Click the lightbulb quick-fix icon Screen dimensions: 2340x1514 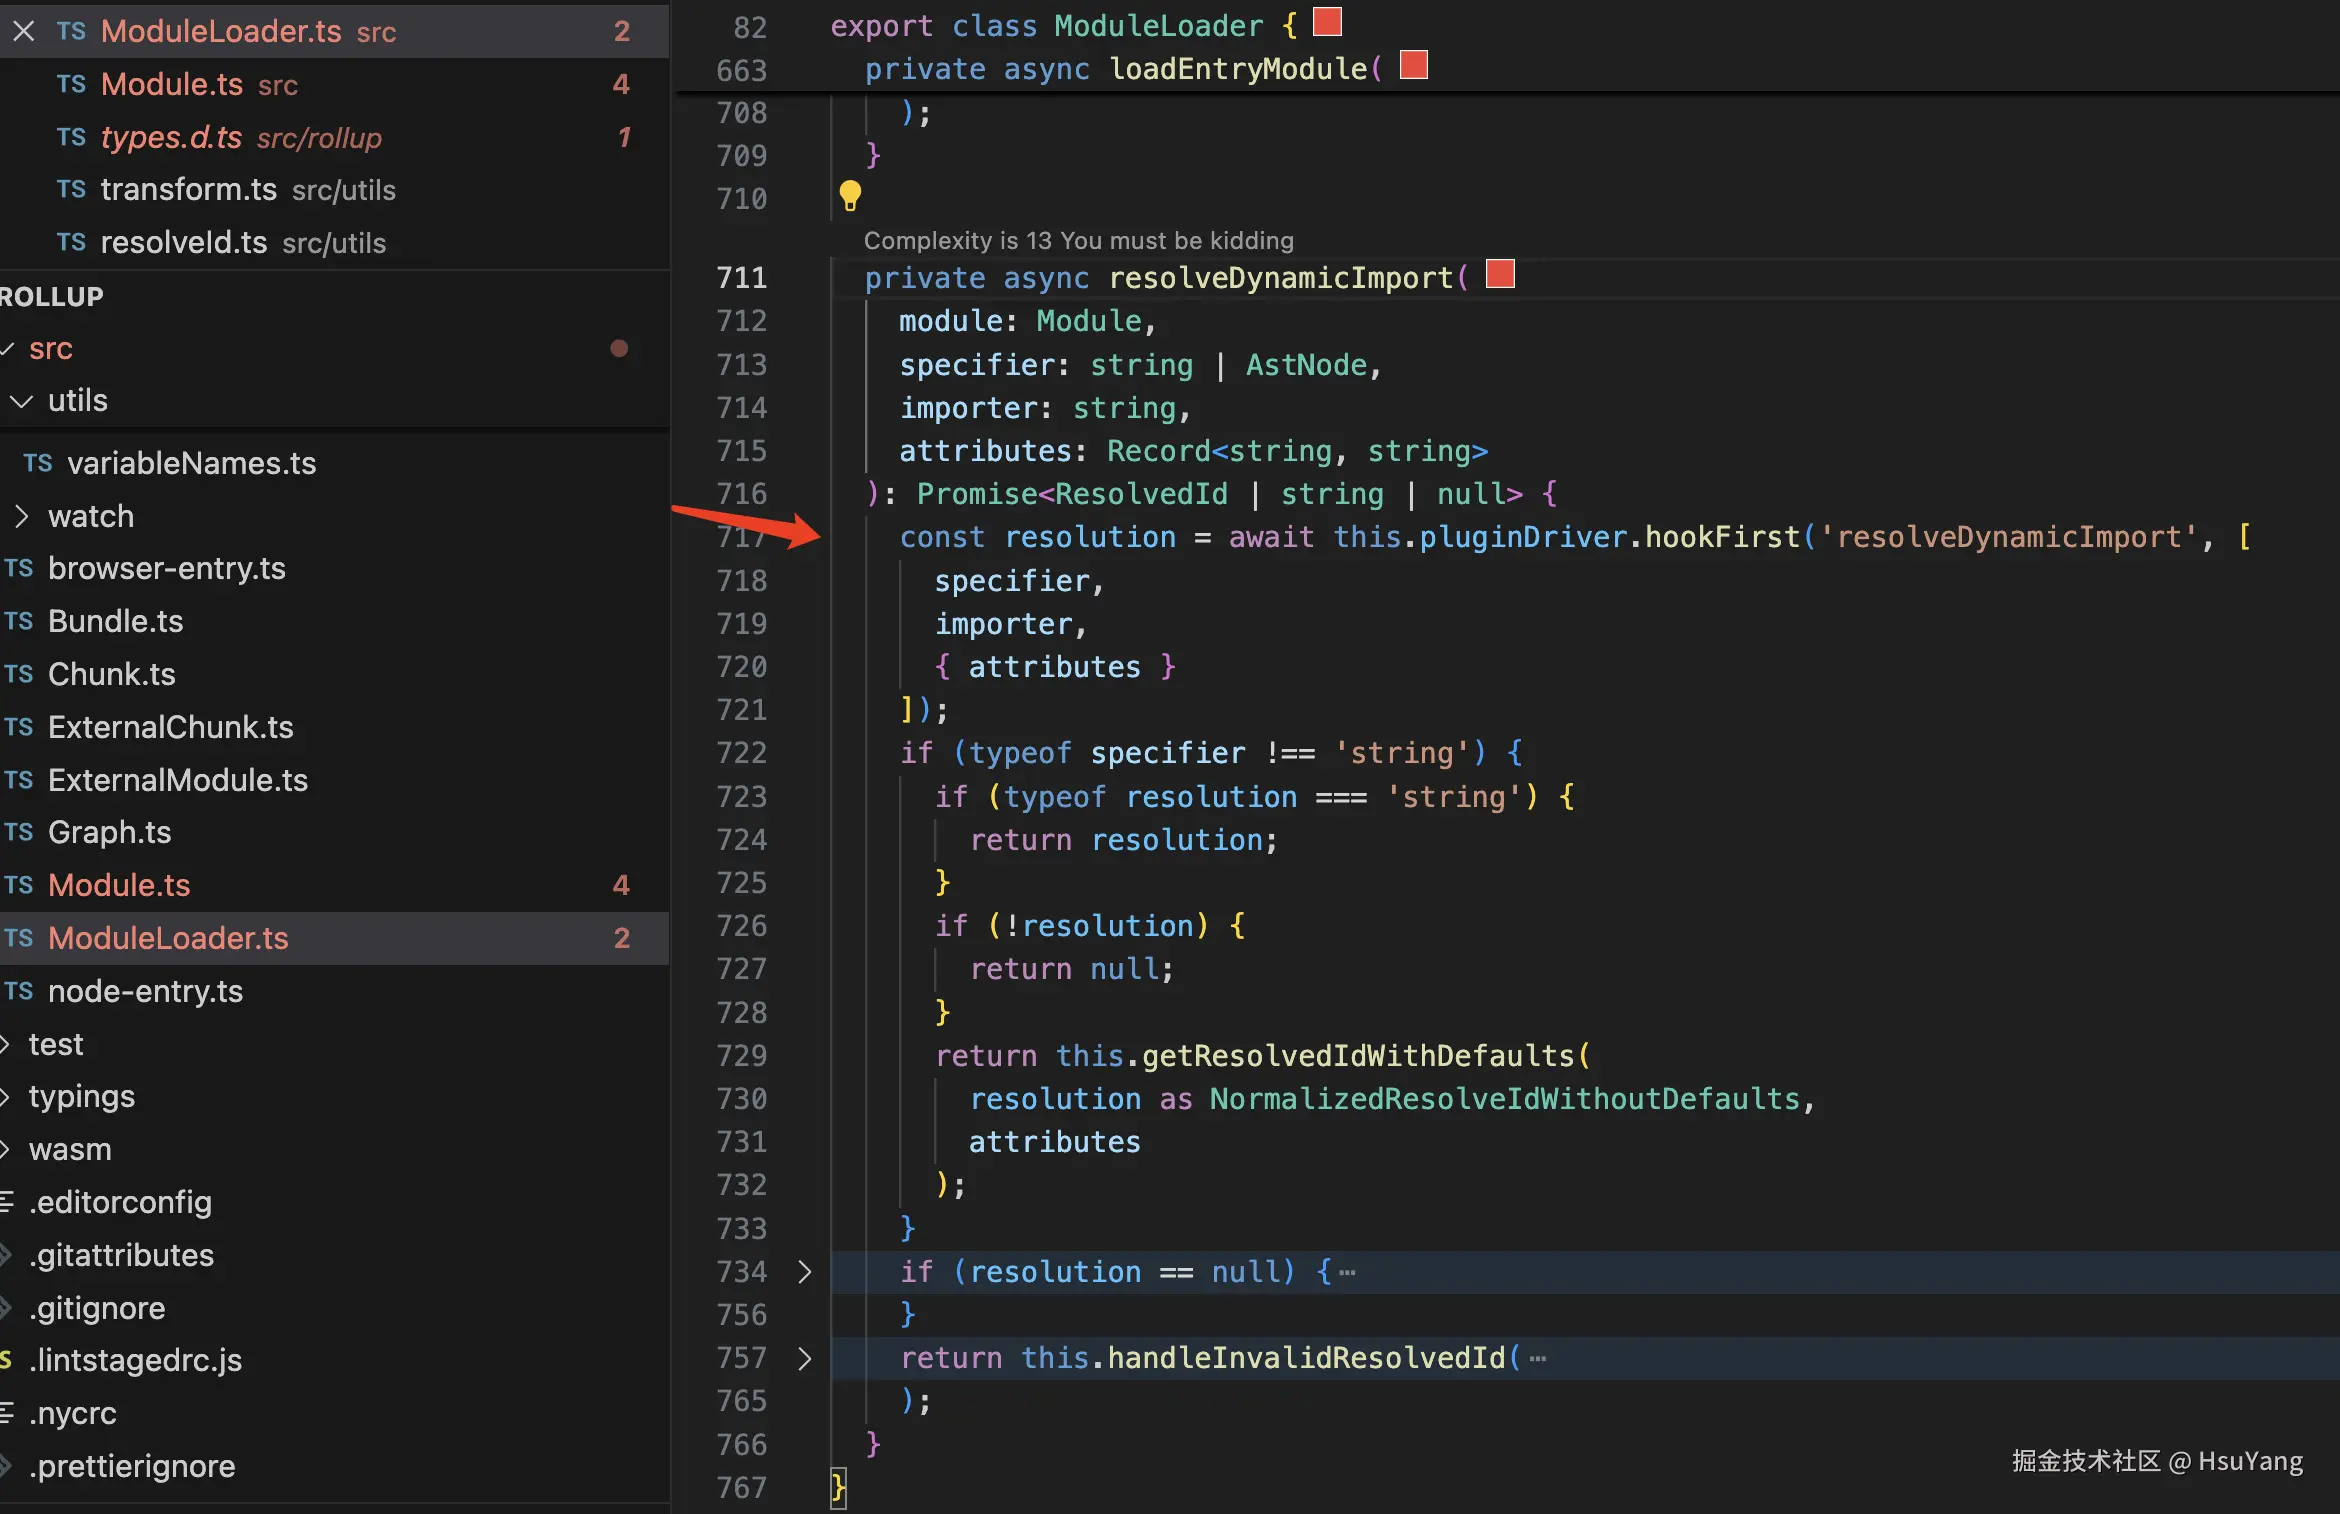[850, 196]
